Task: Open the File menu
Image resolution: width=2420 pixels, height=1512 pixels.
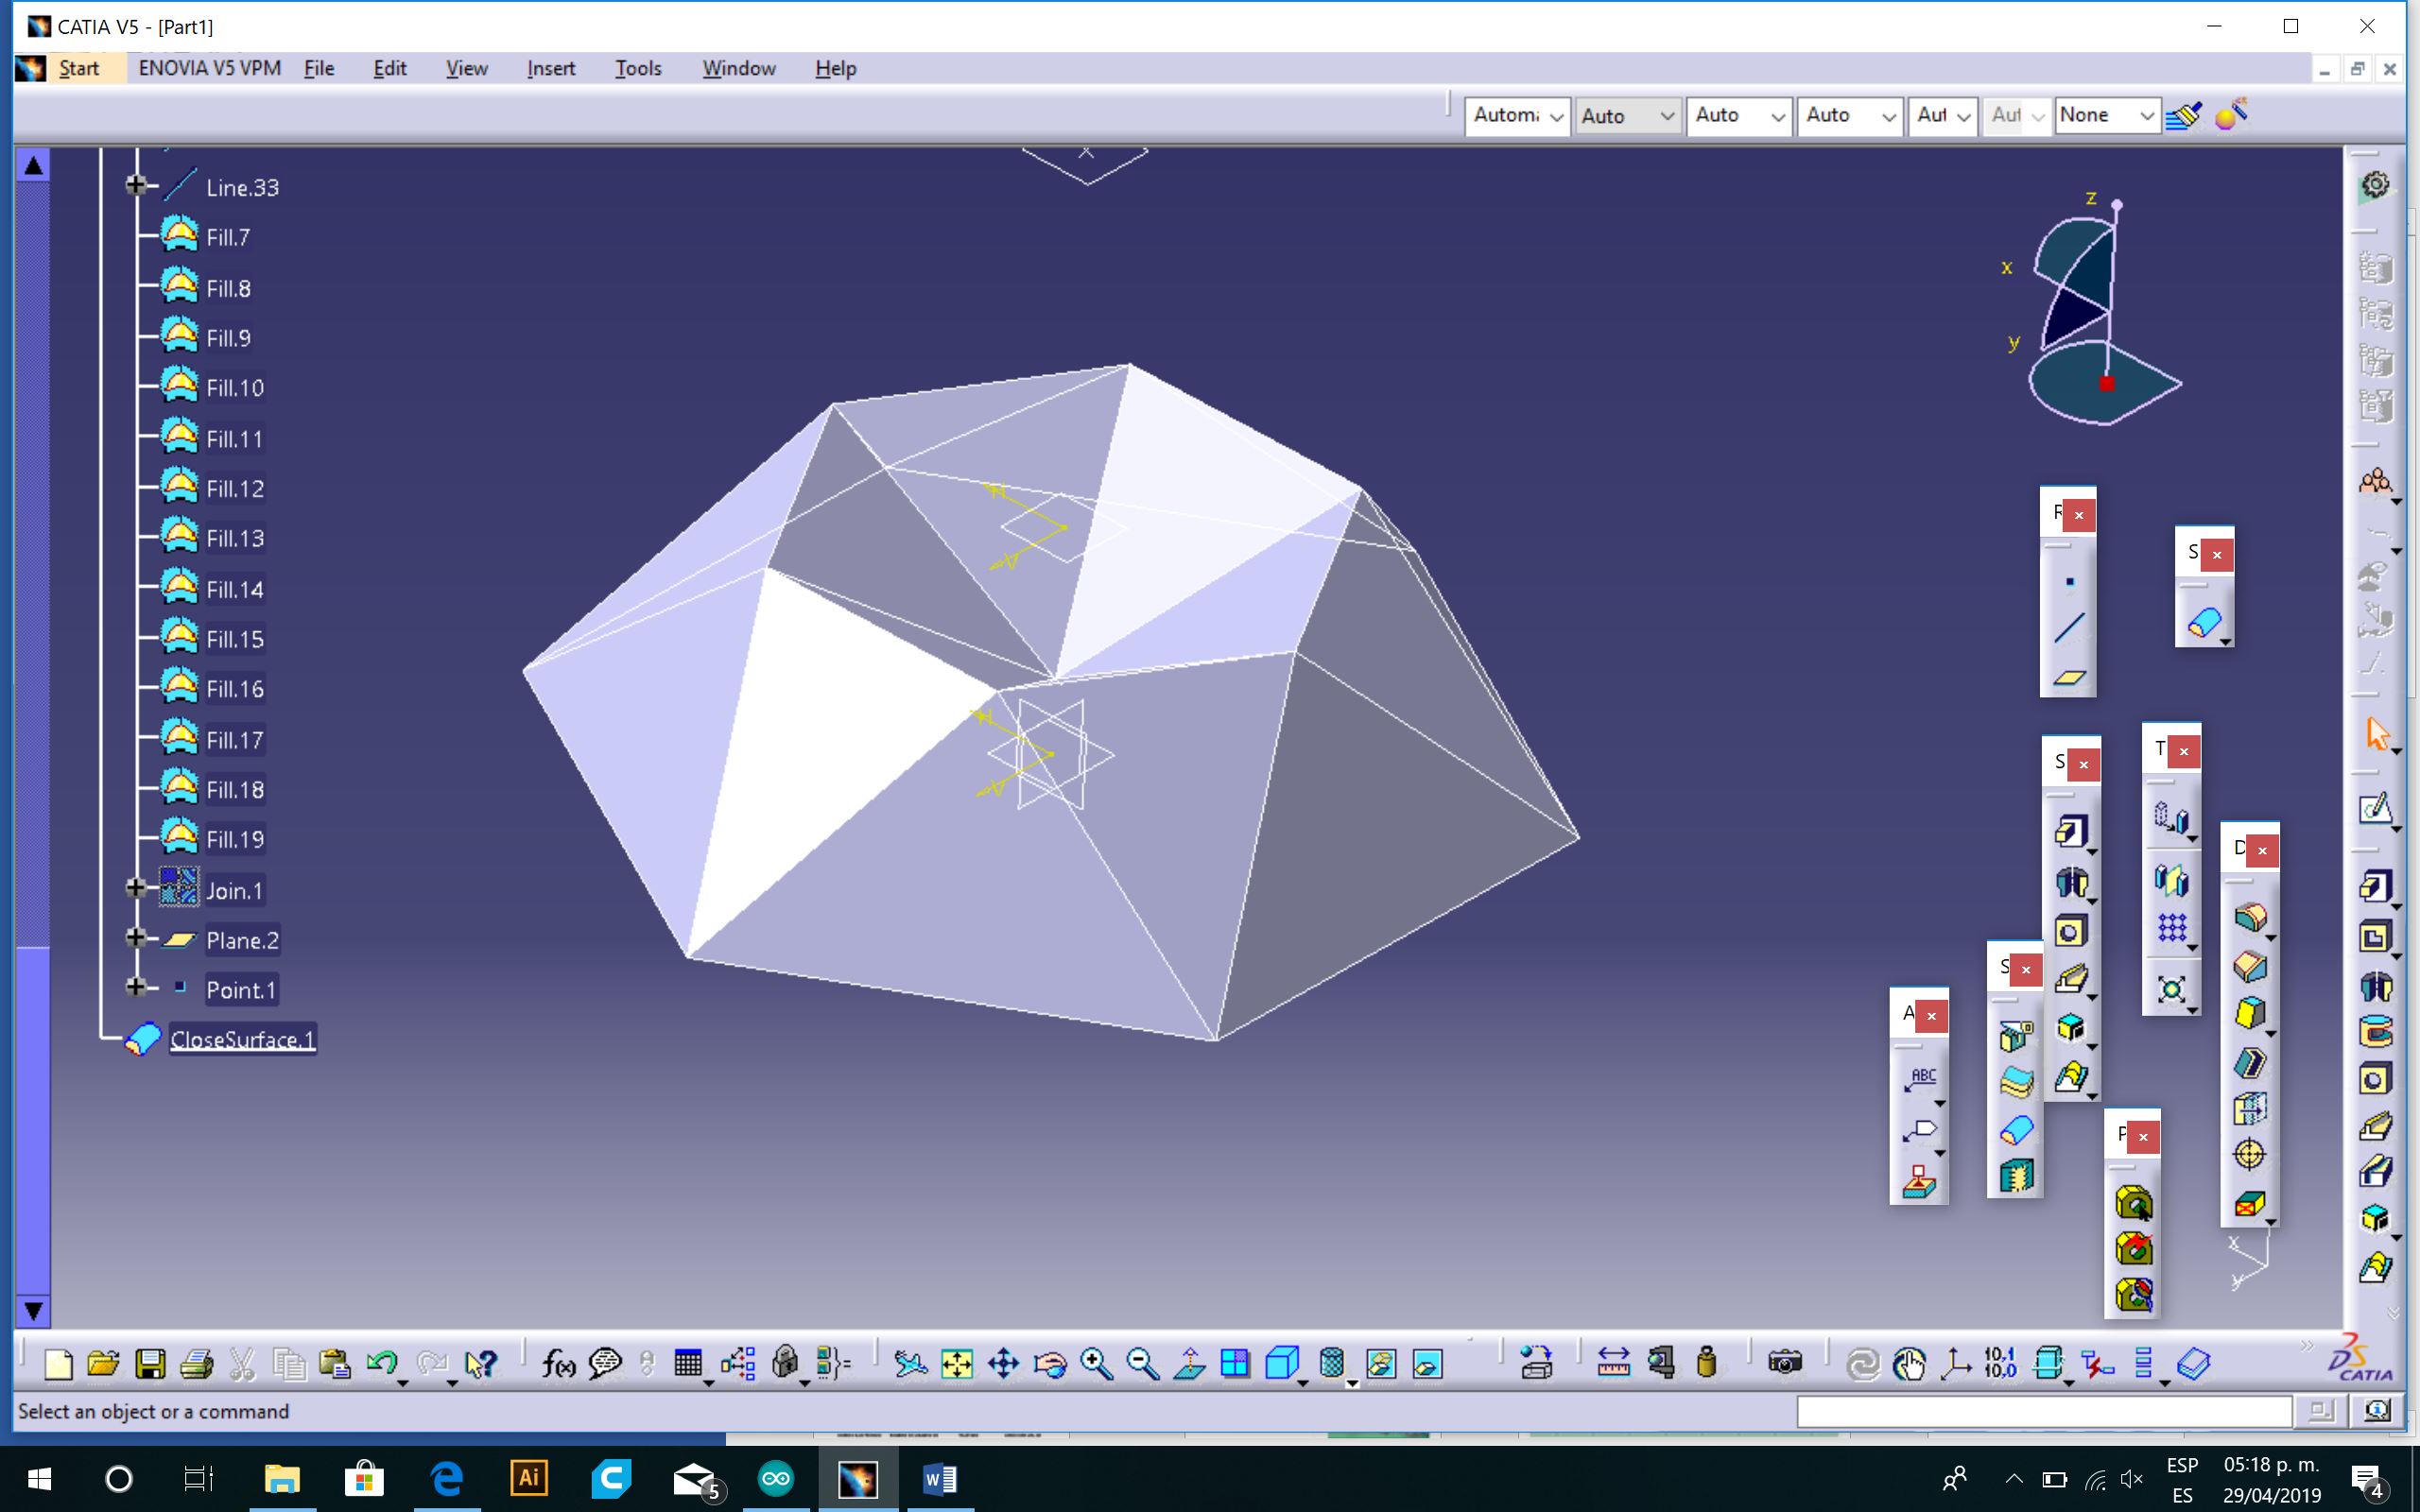Action: point(319,68)
